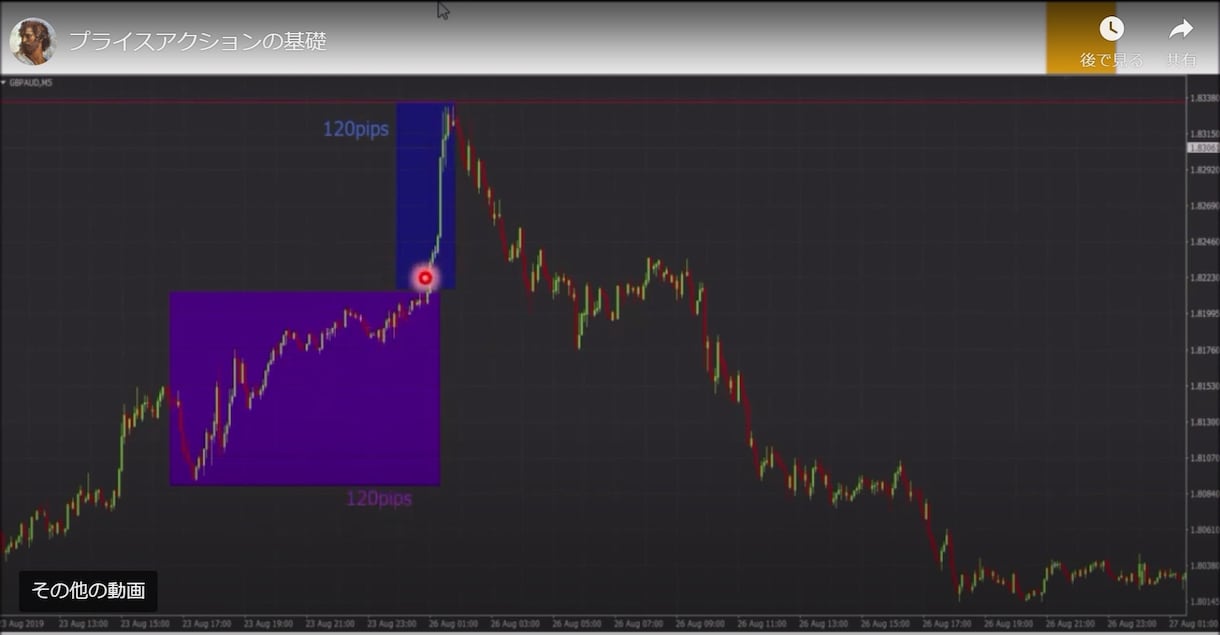
Task: Click the 1.8338 price level label
Action: [x=1204, y=98]
